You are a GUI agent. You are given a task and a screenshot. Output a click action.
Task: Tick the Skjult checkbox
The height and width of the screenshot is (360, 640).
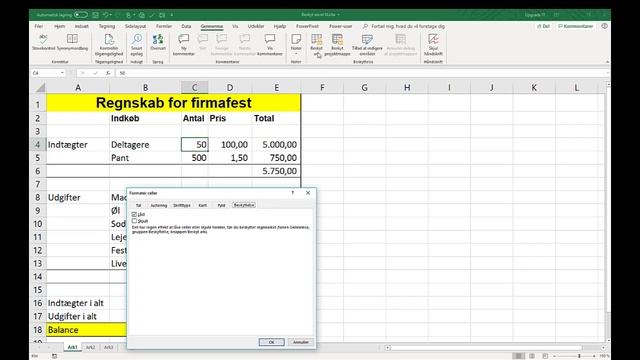(x=134, y=221)
